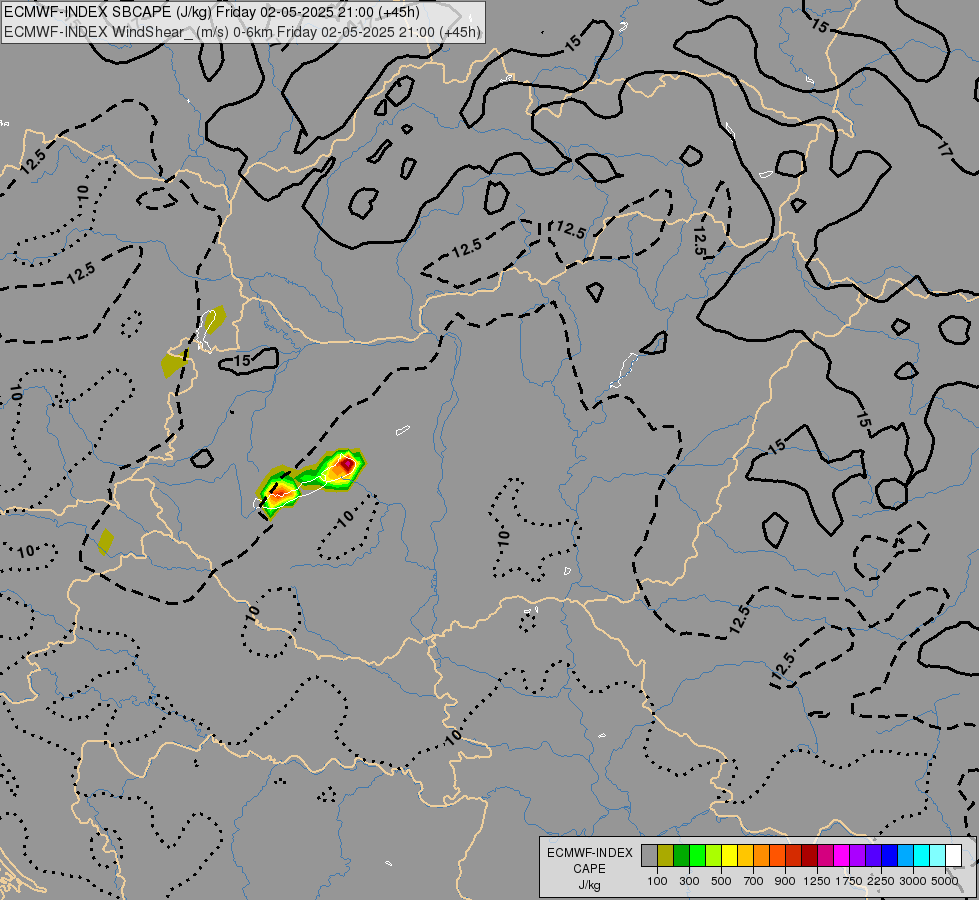Select the pale cyan legend swatch

pos(938,856)
